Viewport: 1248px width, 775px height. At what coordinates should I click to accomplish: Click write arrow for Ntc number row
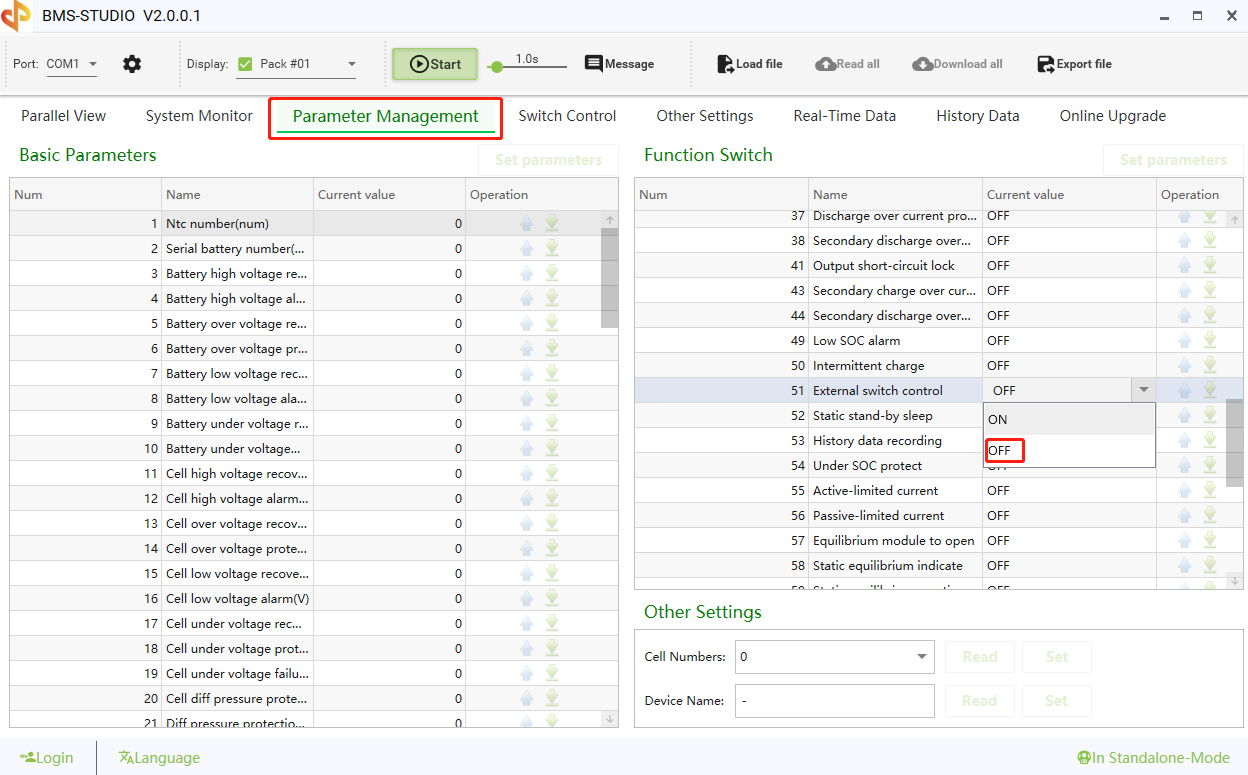[x=552, y=223]
